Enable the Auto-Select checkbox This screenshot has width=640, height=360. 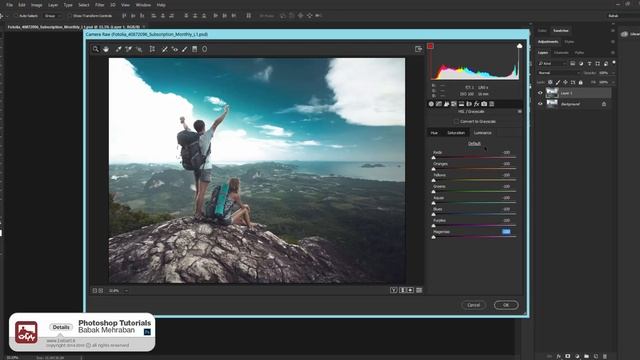(x=16, y=16)
